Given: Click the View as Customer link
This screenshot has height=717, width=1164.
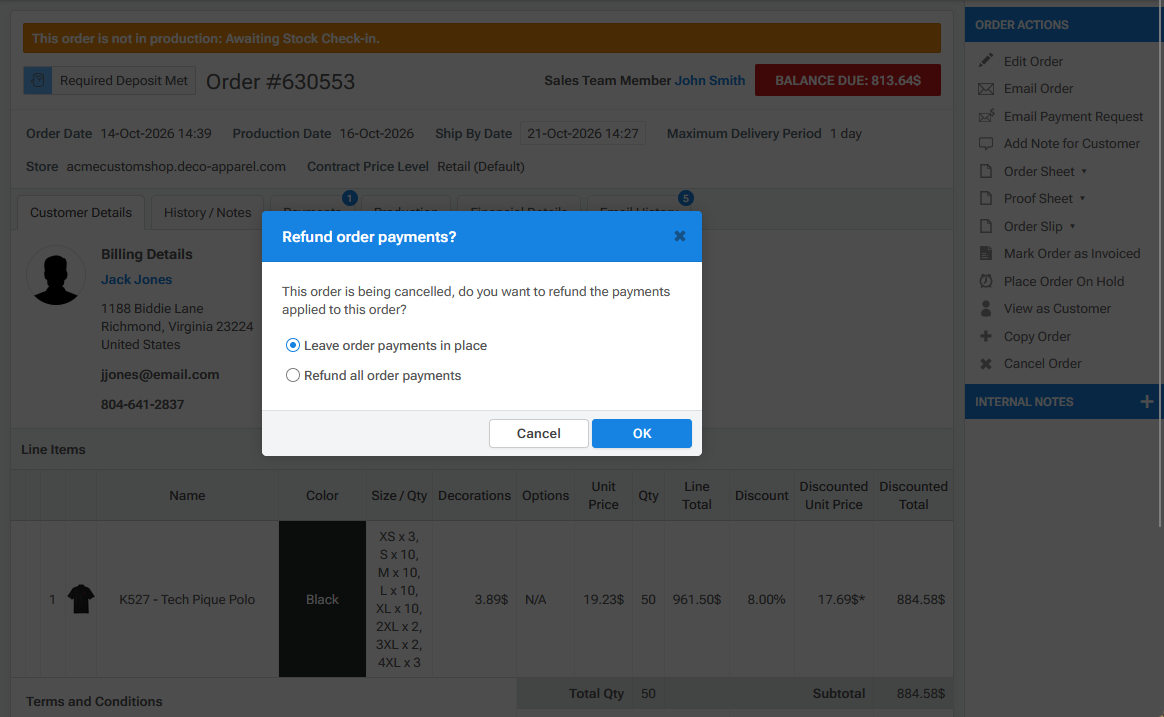Looking at the screenshot, I should pyautogui.click(x=1057, y=309).
